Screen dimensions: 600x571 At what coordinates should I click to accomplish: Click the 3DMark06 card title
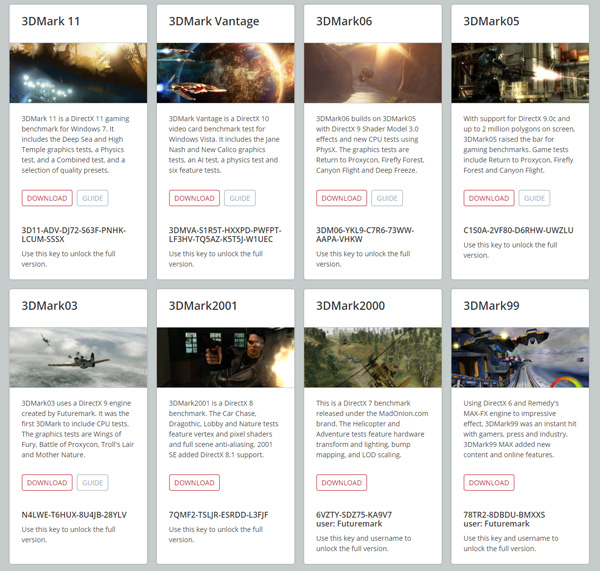click(344, 21)
